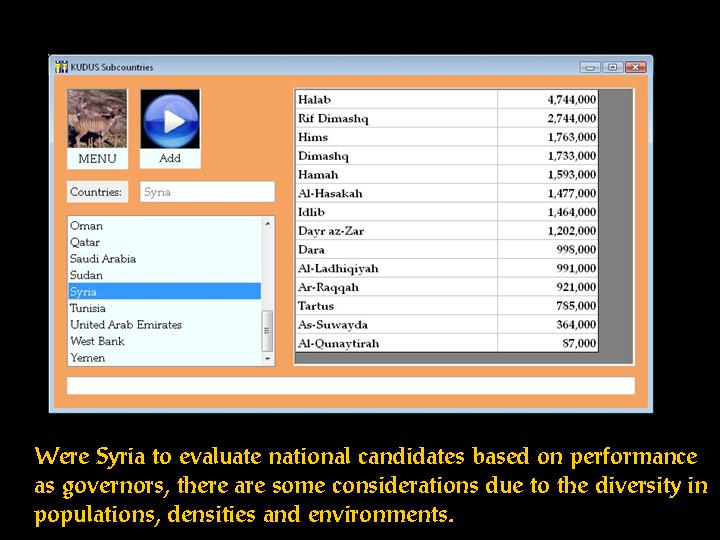Image resolution: width=720 pixels, height=540 pixels.
Task: Click the MENU label button
Action: (97, 159)
